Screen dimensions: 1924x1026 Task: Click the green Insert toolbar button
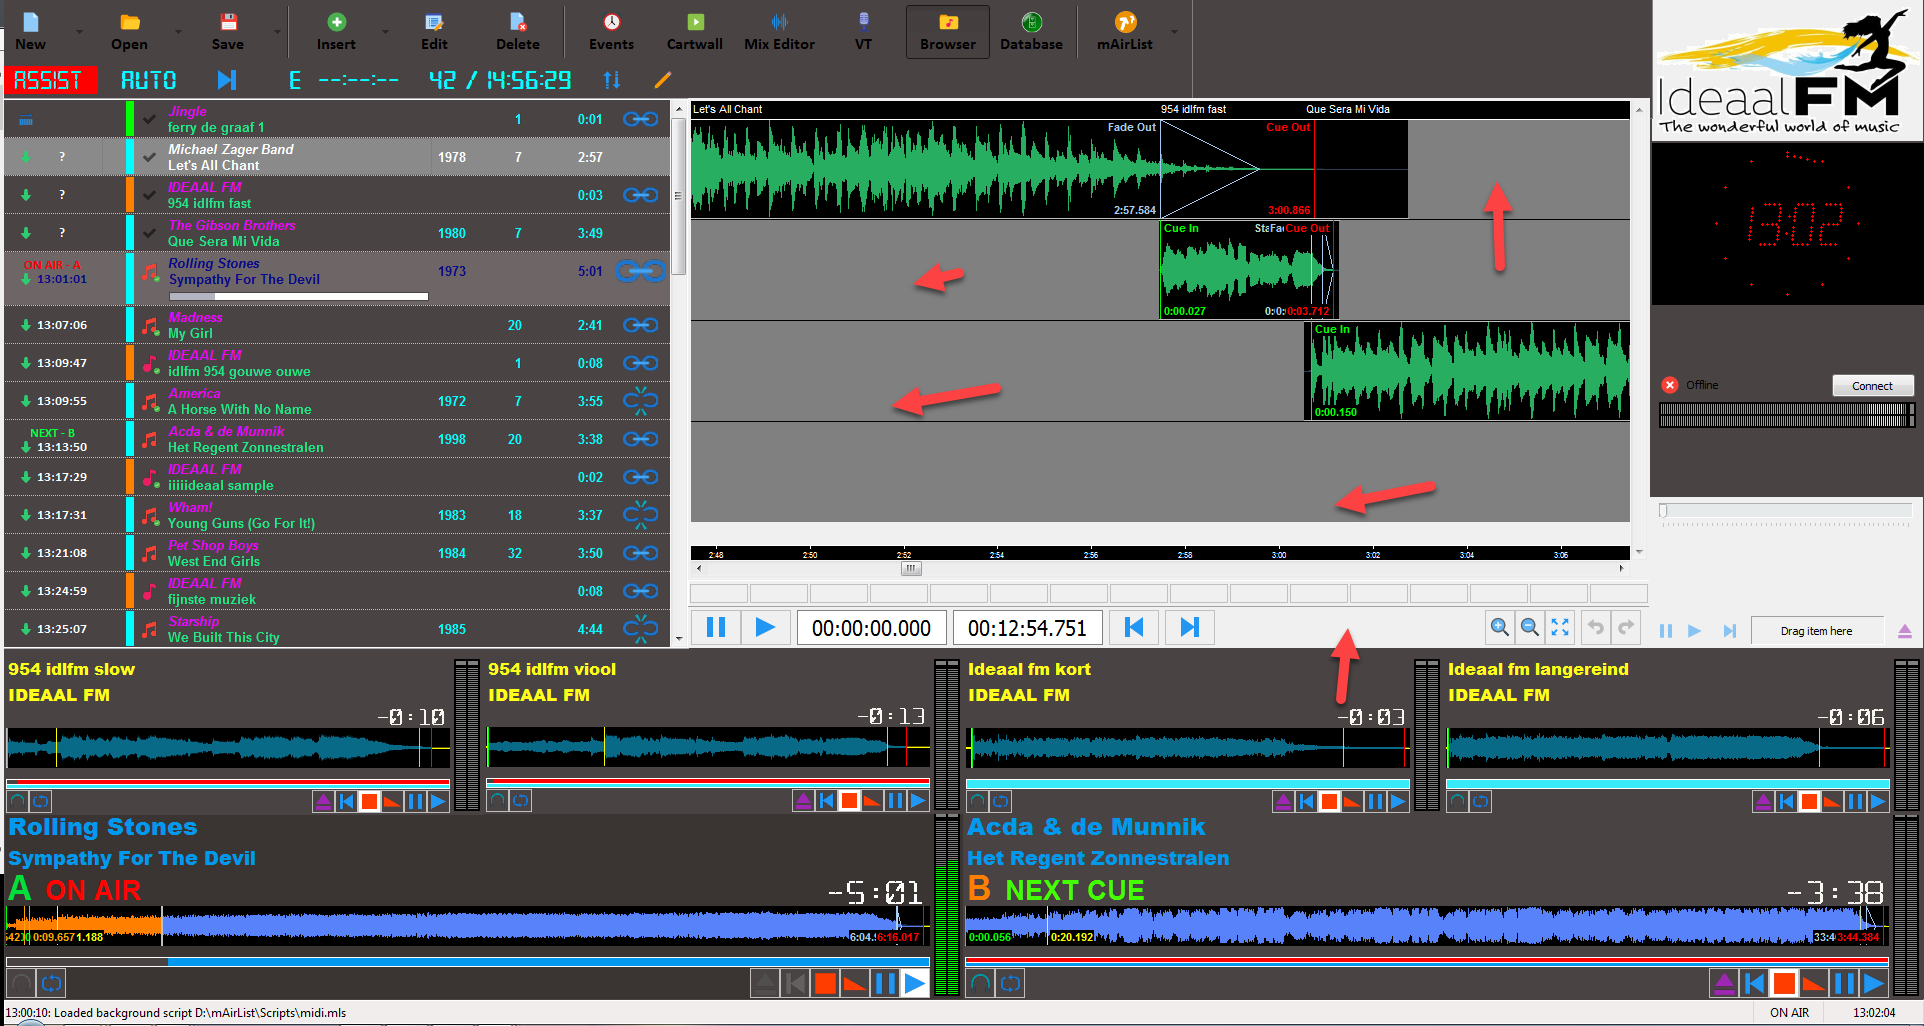pos(336,31)
